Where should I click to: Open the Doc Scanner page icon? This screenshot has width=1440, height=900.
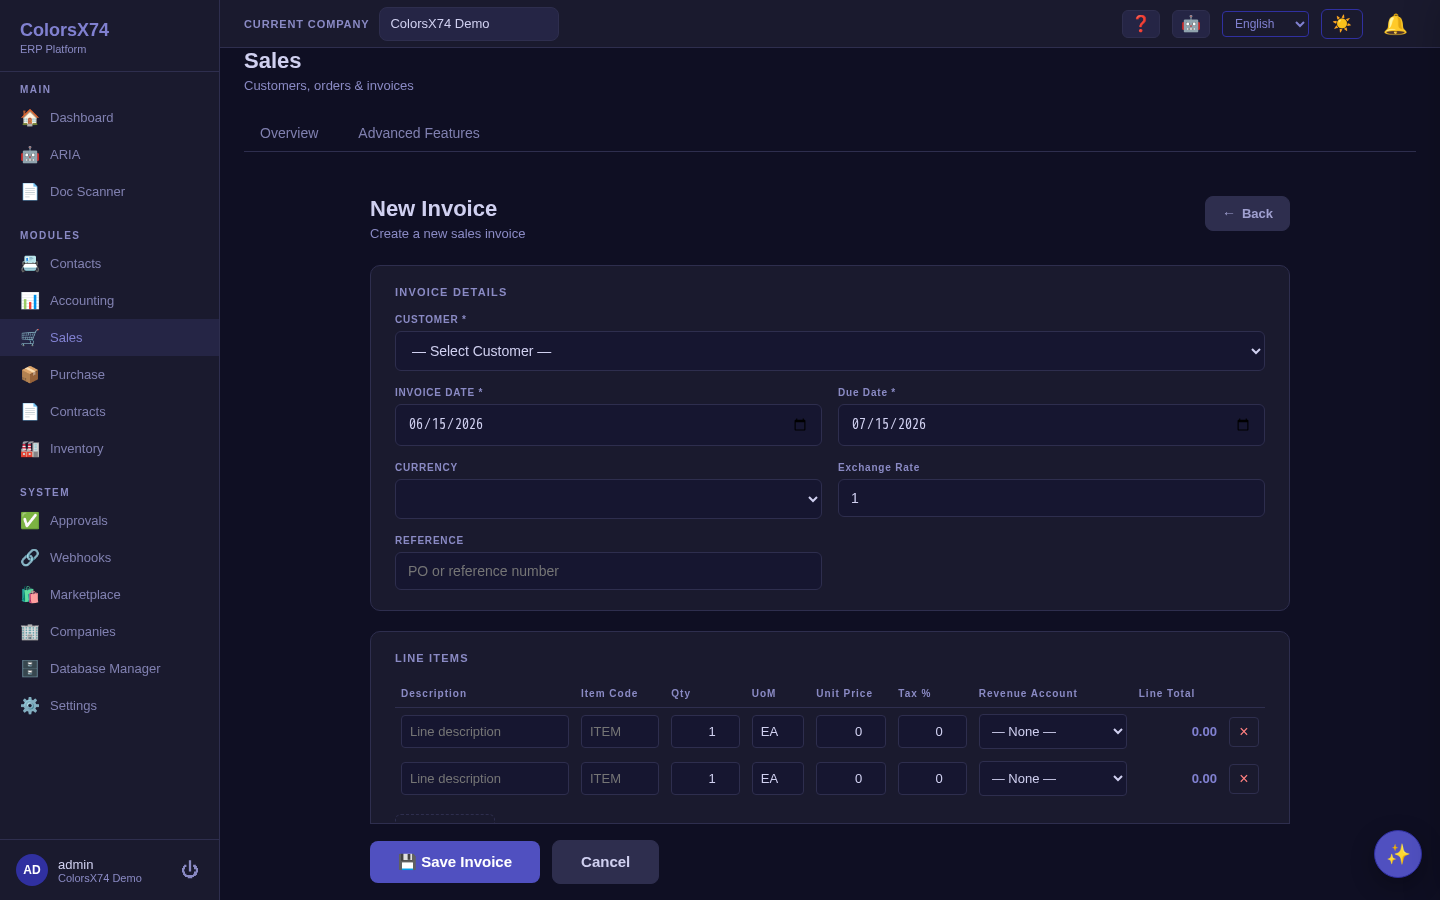[x=30, y=192]
